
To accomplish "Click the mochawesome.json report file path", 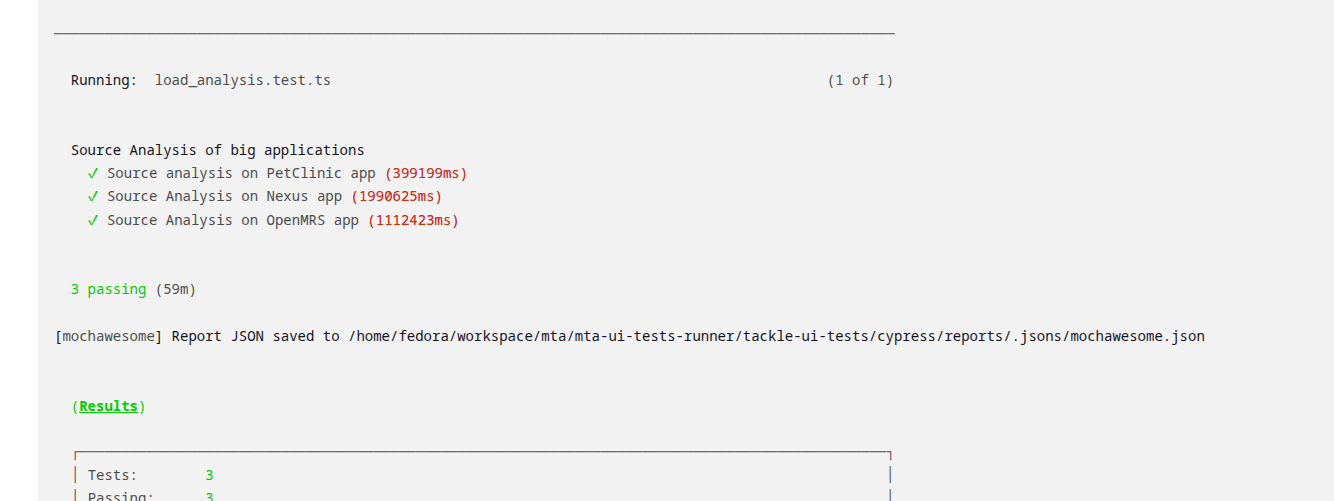I will click(x=776, y=336).
